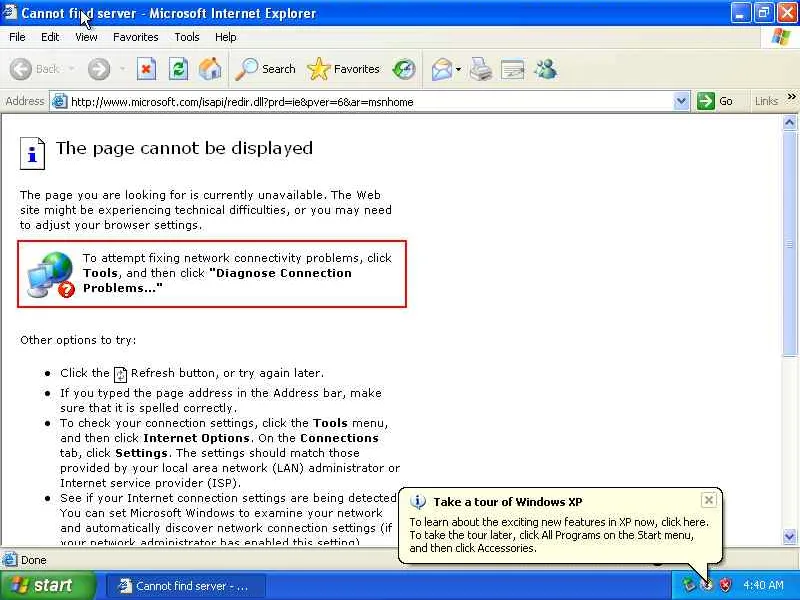
Task: Click the inline Refresh icon in list
Action: click(120, 374)
